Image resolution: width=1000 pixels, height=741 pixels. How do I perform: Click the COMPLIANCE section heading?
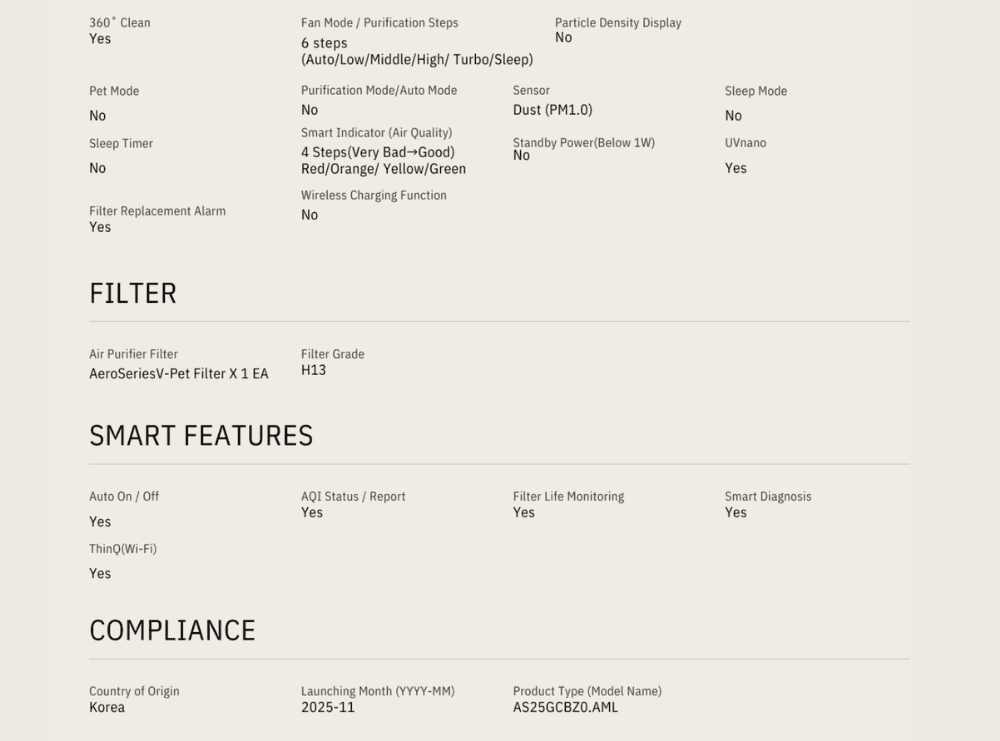click(x=172, y=630)
